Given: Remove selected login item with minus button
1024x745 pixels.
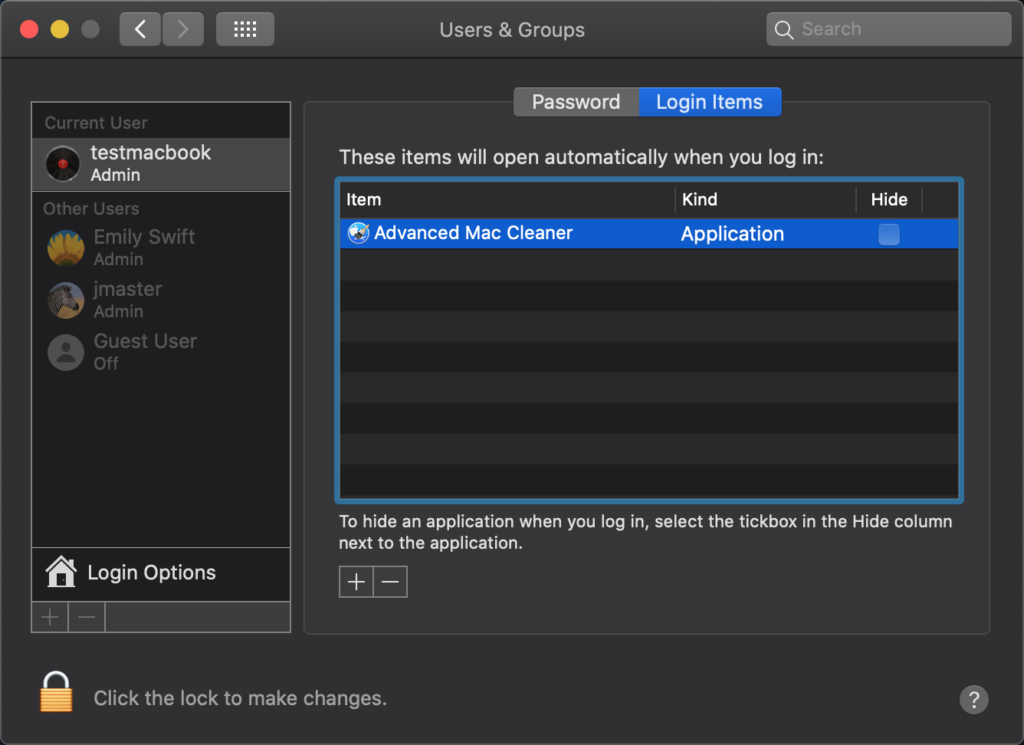Looking at the screenshot, I should coord(390,582).
